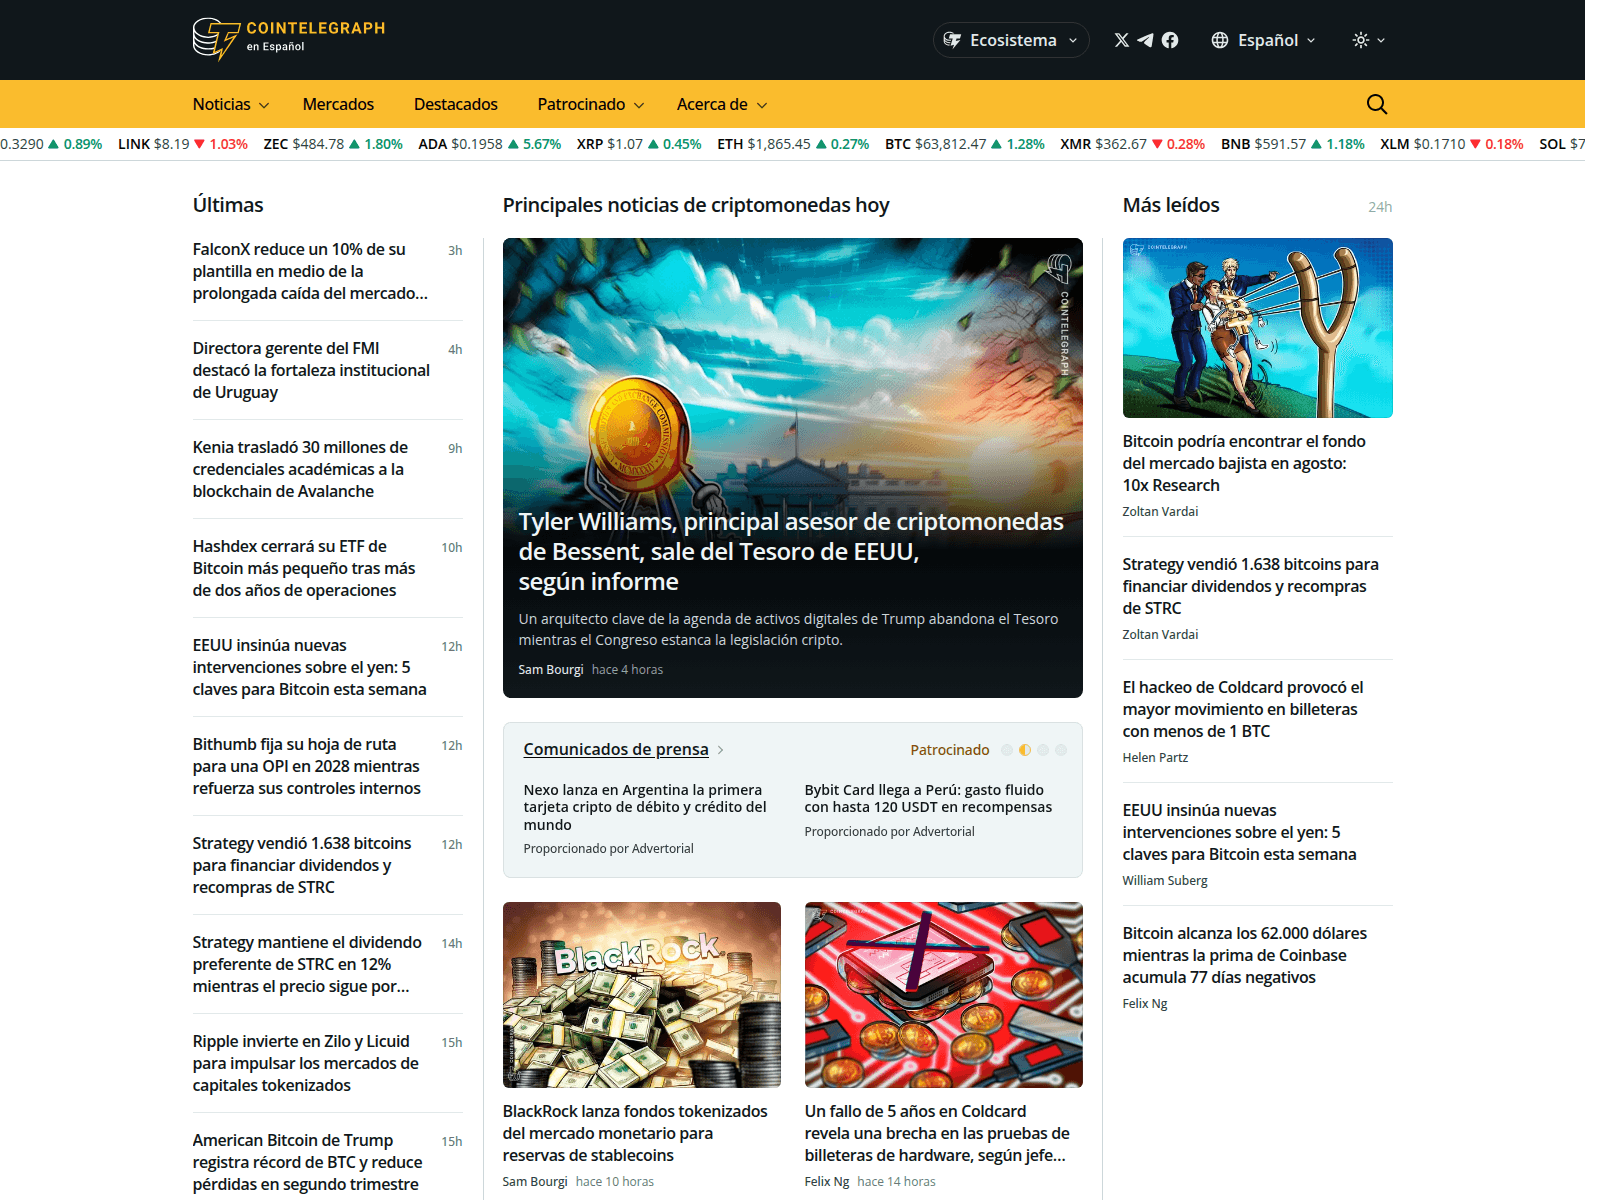Open the Directora gerente del FMI article
The width and height of the screenshot is (1600, 1200).
311,370
